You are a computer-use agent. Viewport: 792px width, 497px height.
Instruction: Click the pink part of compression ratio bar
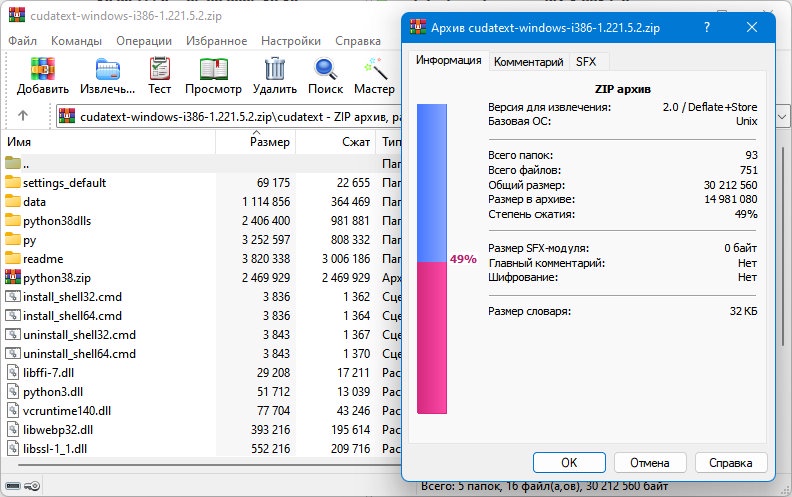pyautogui.click(x=432, y=337)
